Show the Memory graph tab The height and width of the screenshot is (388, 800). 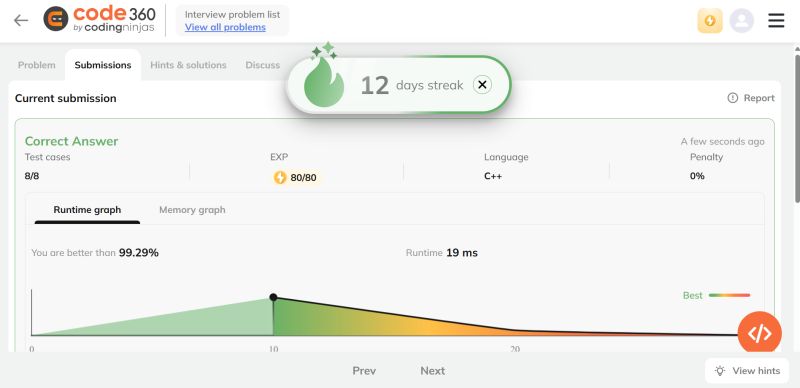pyautogui.click(x=192, y=210)
